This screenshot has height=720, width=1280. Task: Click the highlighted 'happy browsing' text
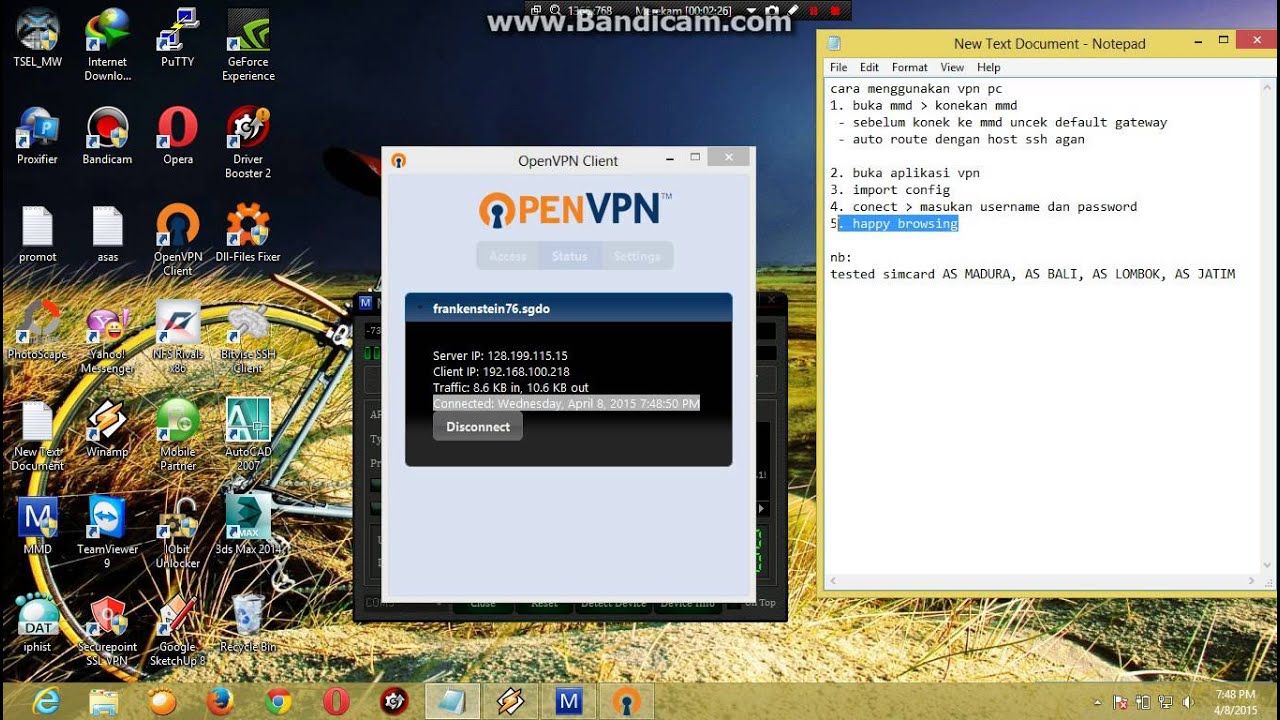905,223
